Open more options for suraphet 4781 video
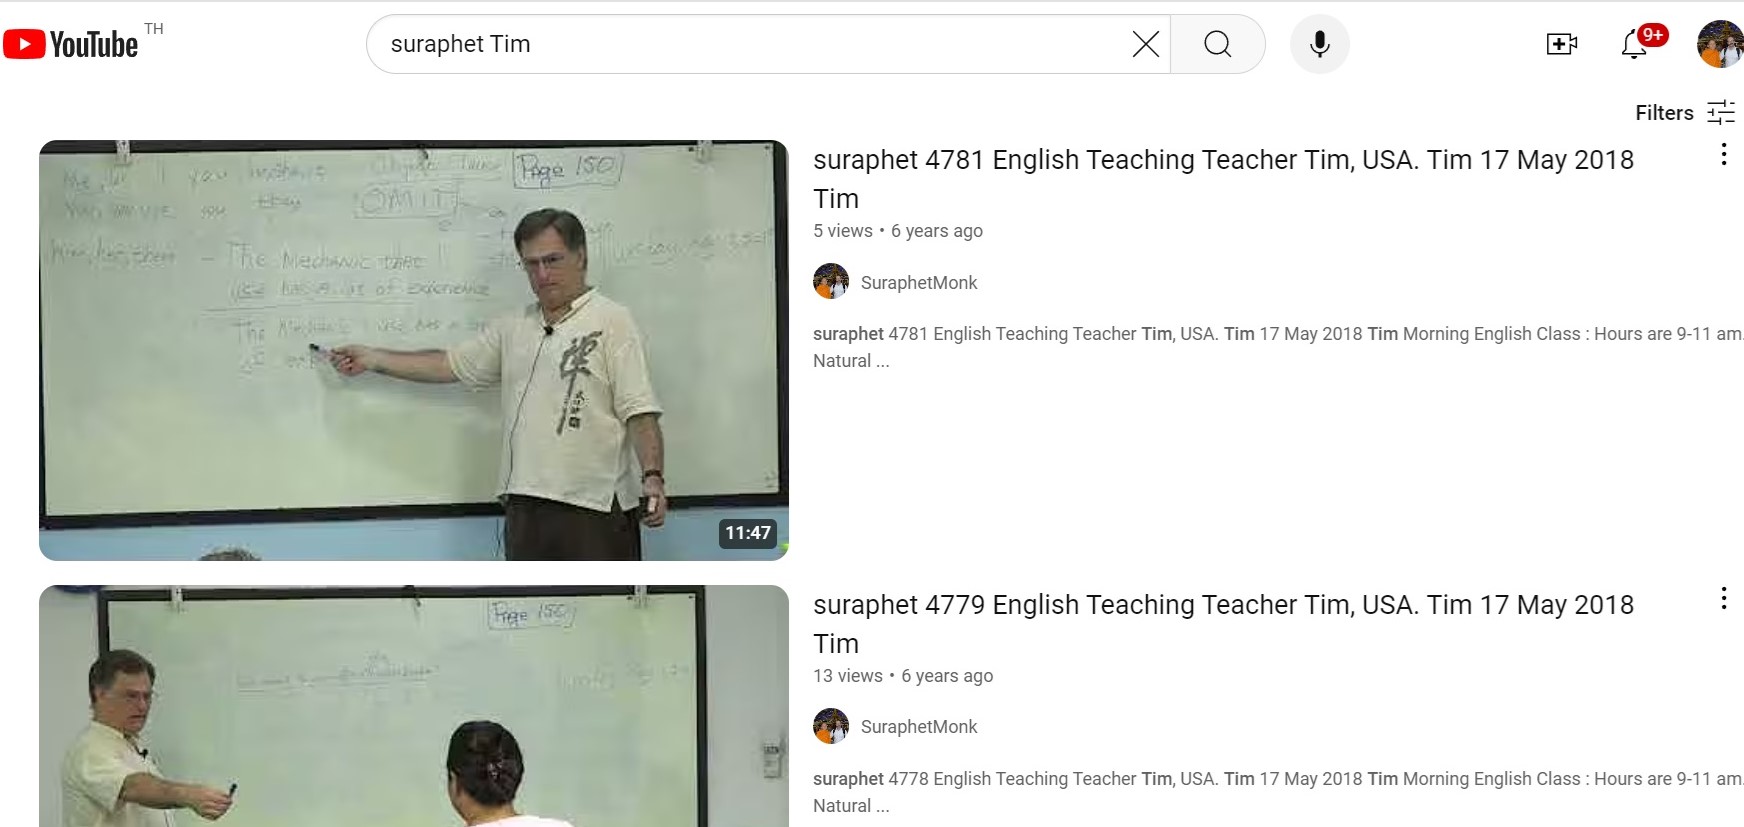Viewport: 1744px width, 827px height. tap(1723, 154)
